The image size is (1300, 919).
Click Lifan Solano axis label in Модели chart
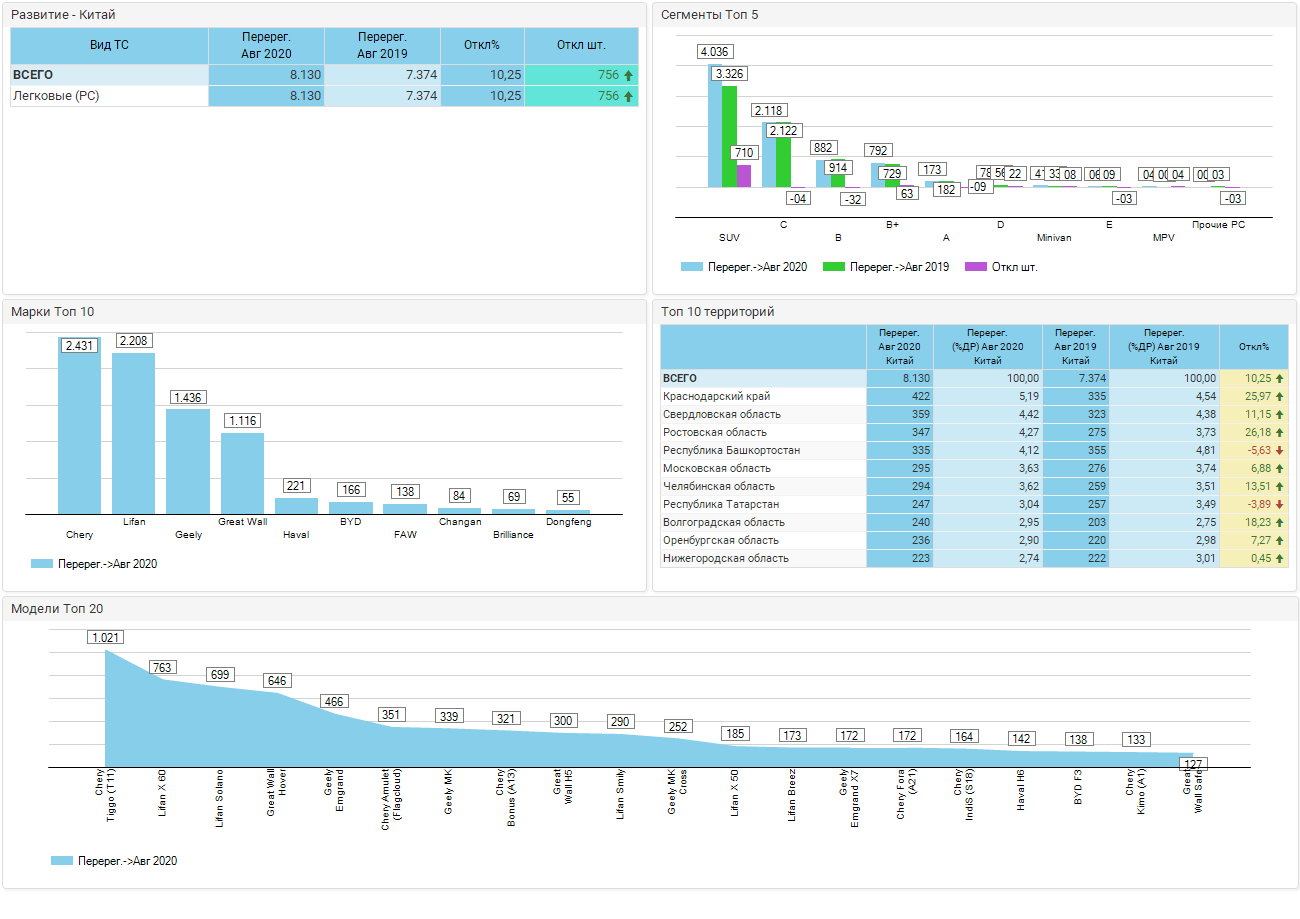(220, 797)
